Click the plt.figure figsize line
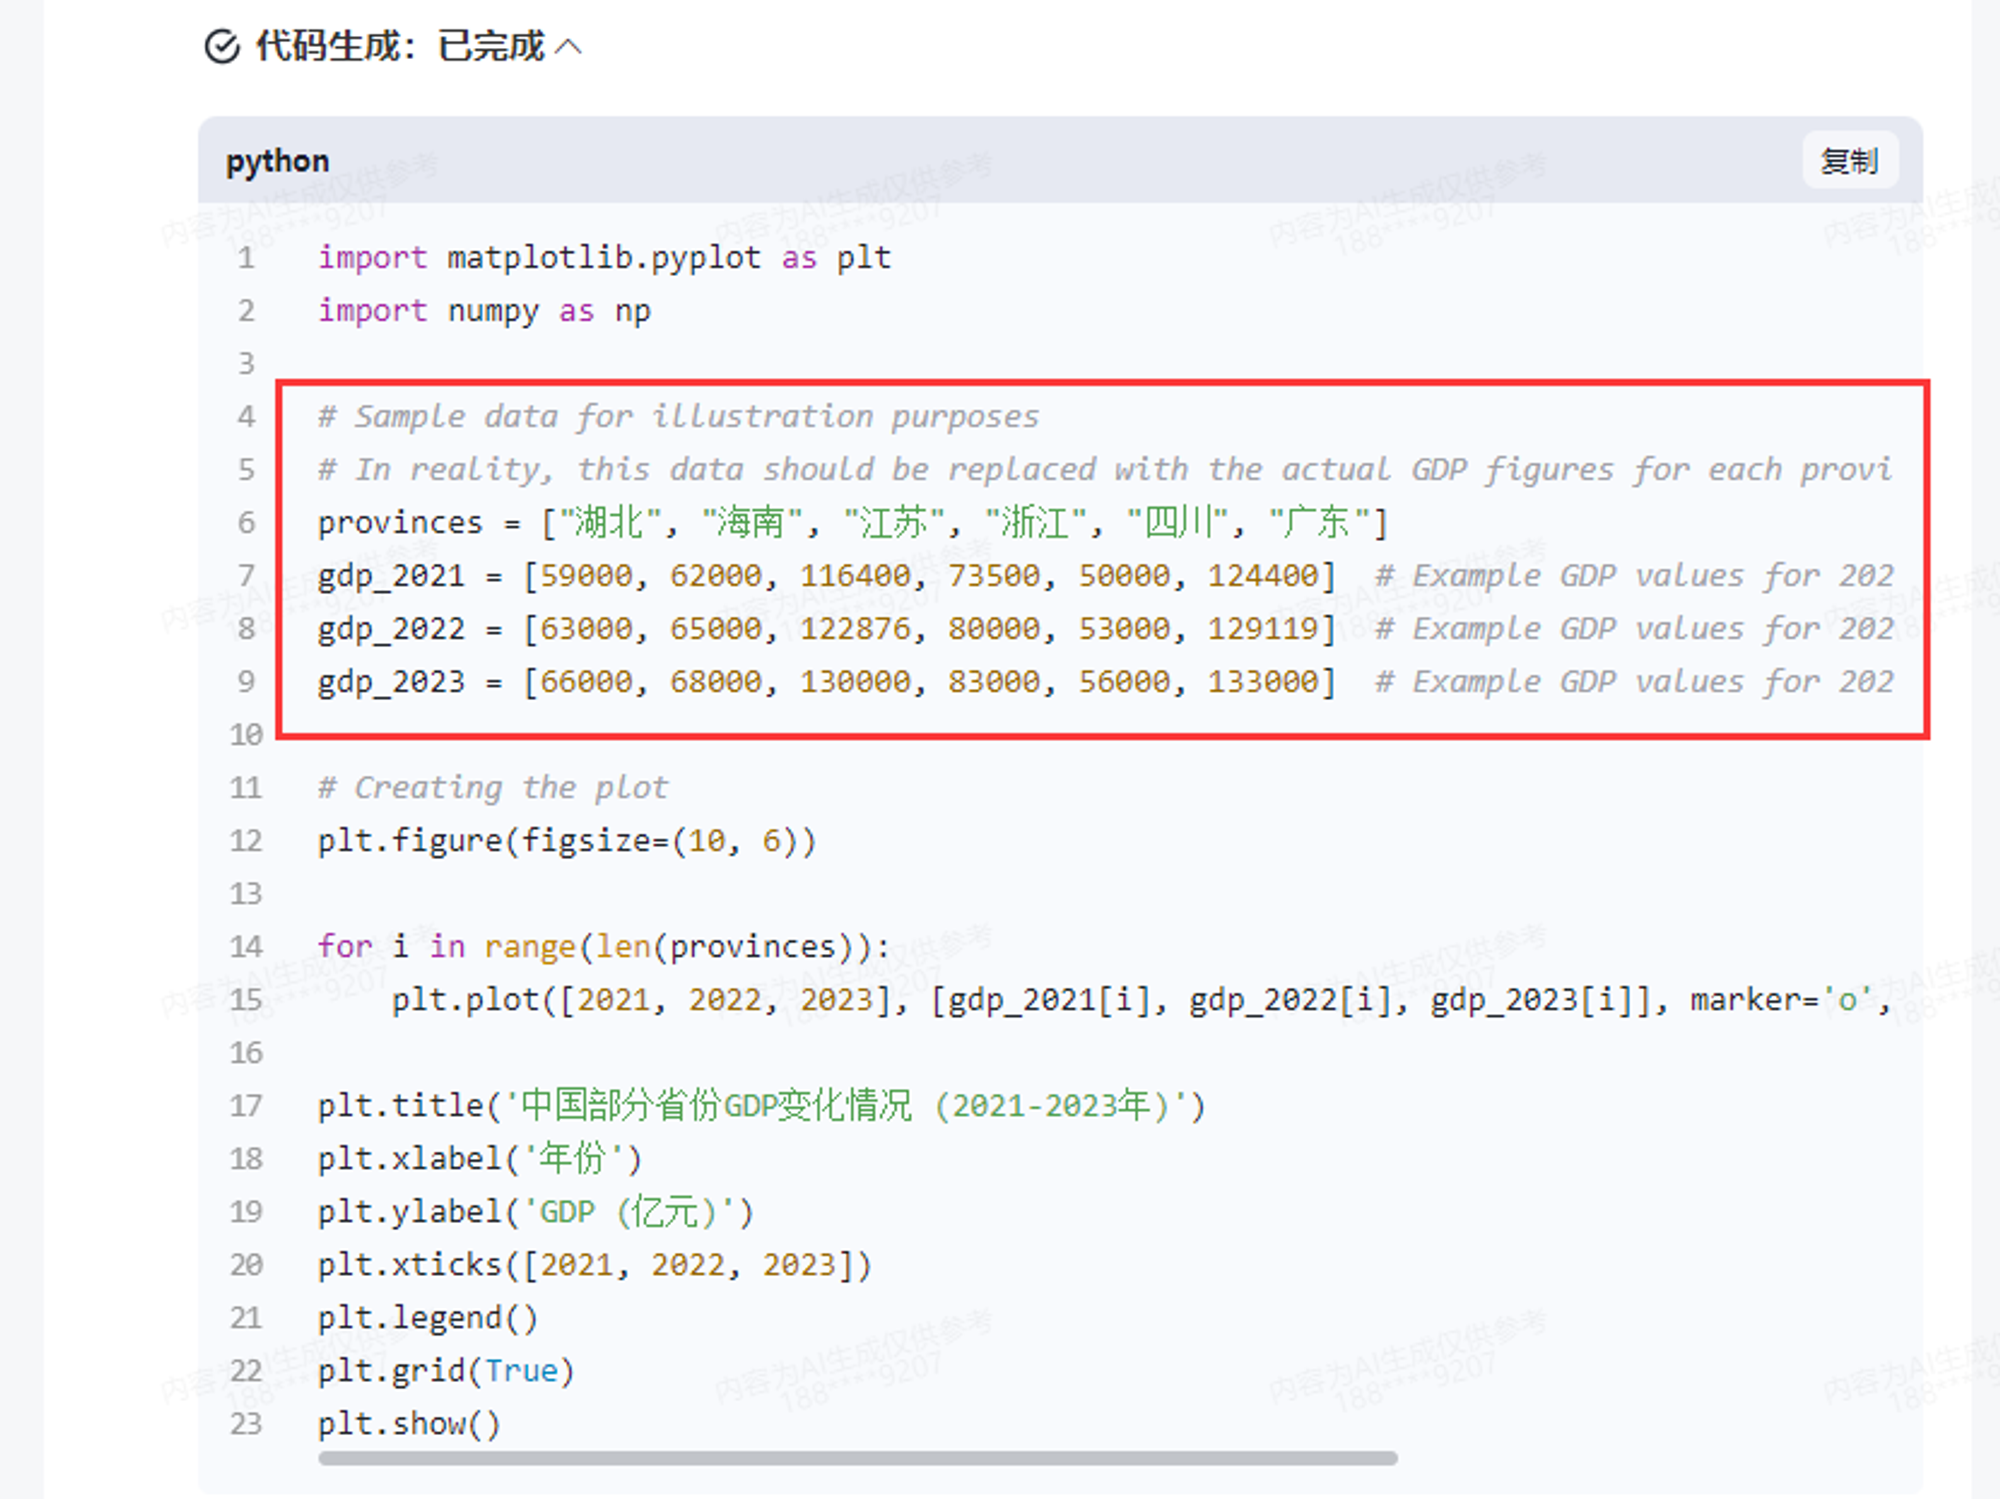This screenshot has width=2000, height=1499. 567,841
